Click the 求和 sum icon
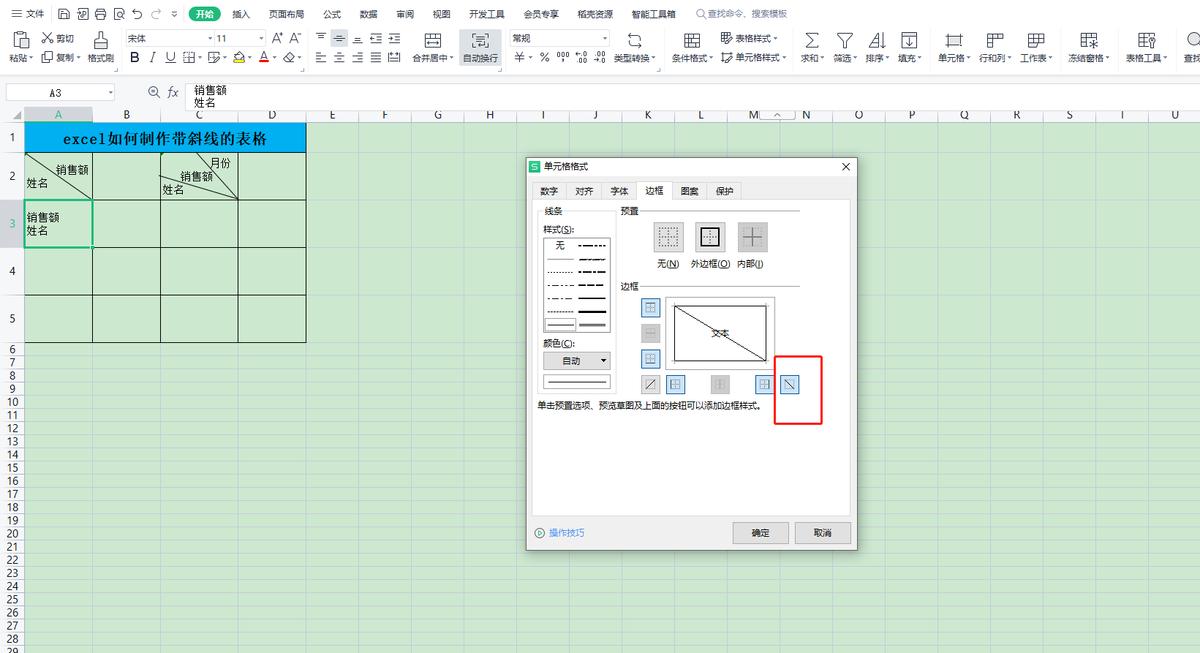The height and width of the screenshot is (653, 1200). 811,40
